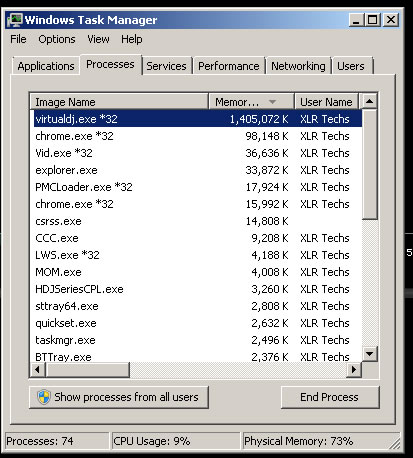Screen dimensions: 413x458
Task: Open the File menu
Action: (x=18, y=39)
